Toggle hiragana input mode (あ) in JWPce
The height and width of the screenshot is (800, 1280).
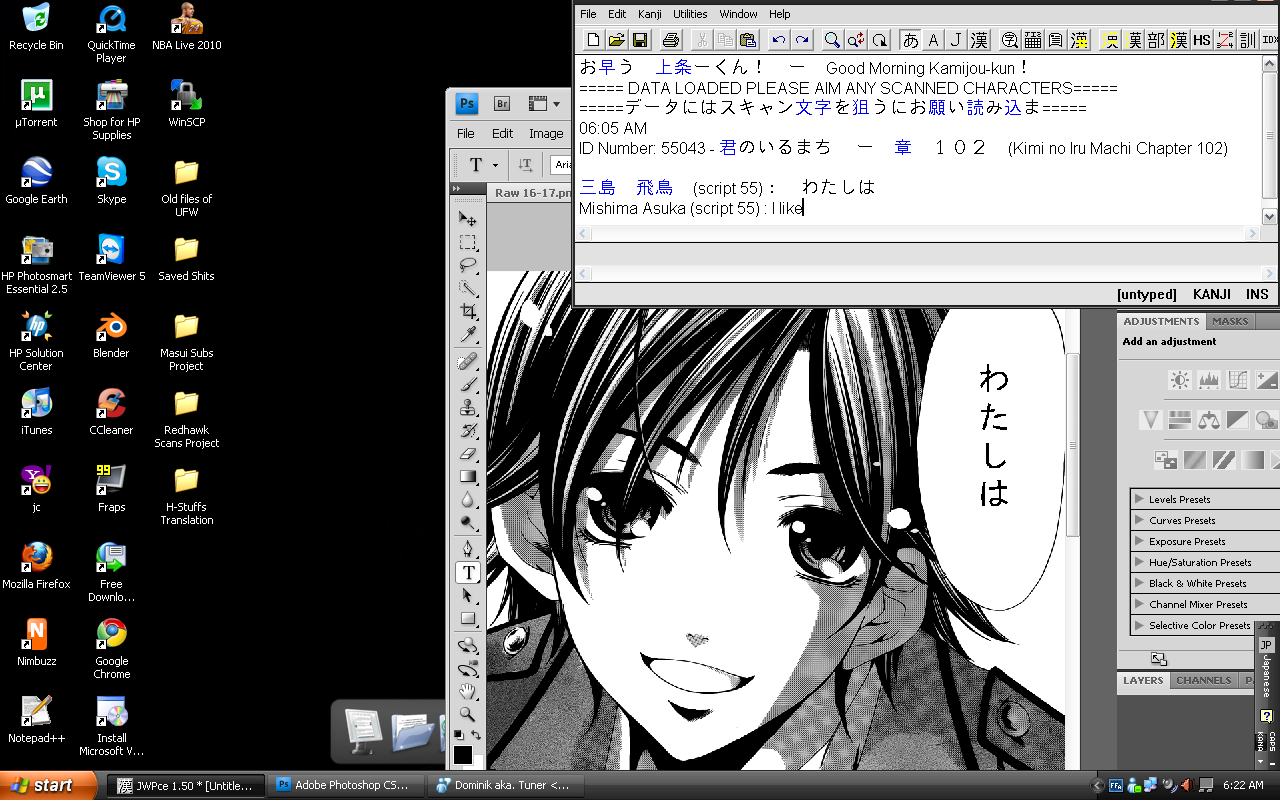click(910, 40)
